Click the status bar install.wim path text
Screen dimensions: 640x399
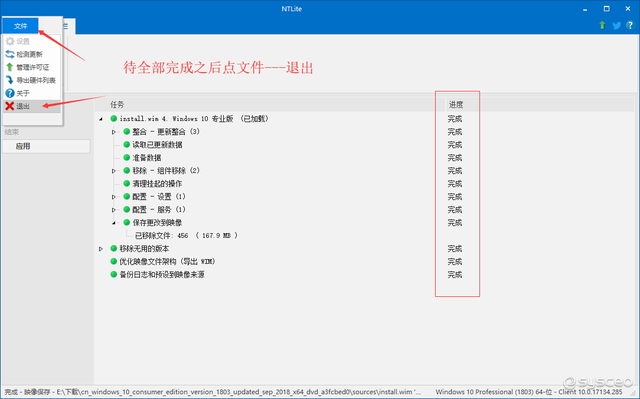(213, 392)
